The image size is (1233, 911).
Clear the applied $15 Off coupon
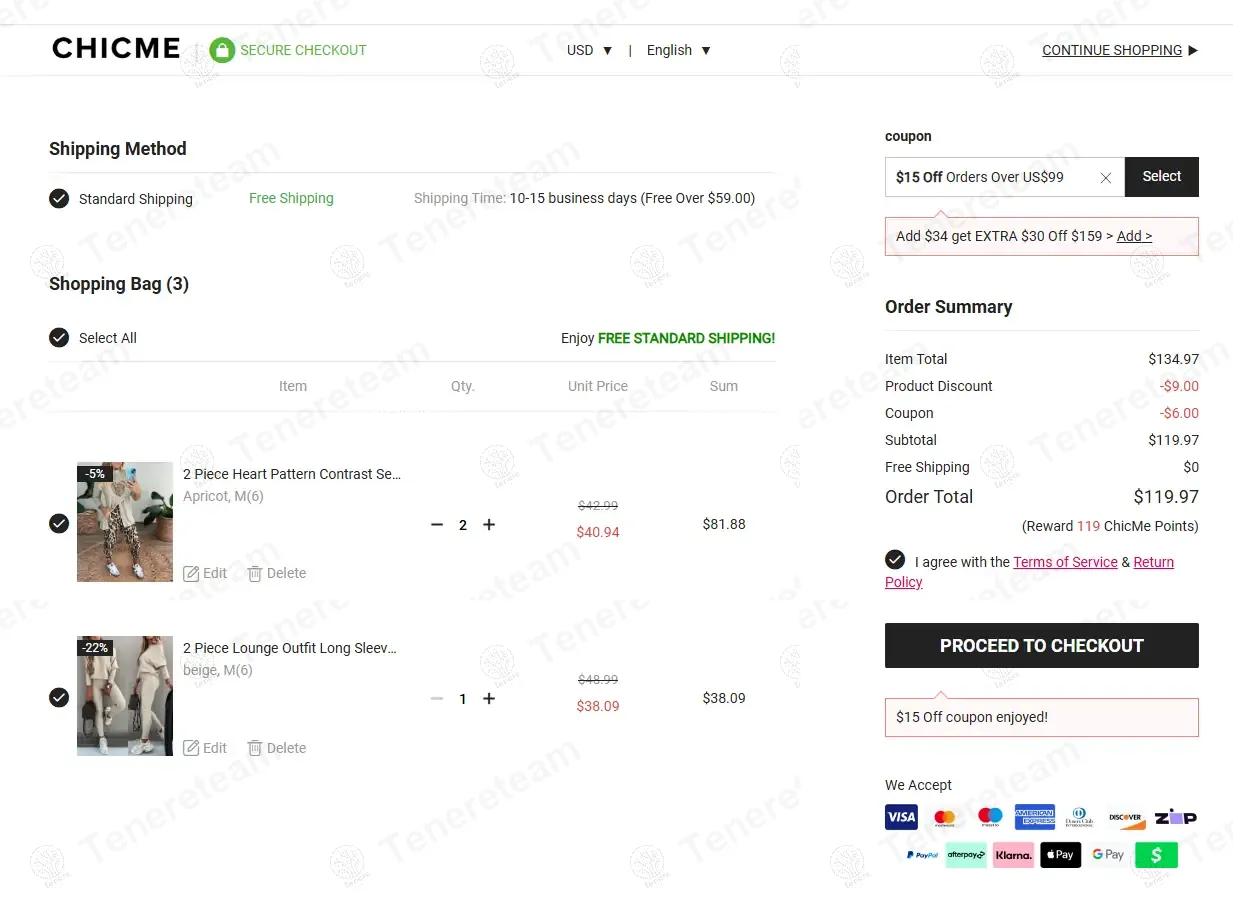(x=1105, y=178)
